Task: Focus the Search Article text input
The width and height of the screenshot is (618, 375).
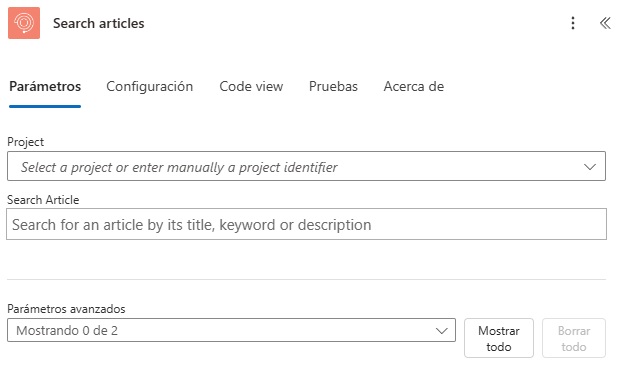Action: [x=306, y=224]
